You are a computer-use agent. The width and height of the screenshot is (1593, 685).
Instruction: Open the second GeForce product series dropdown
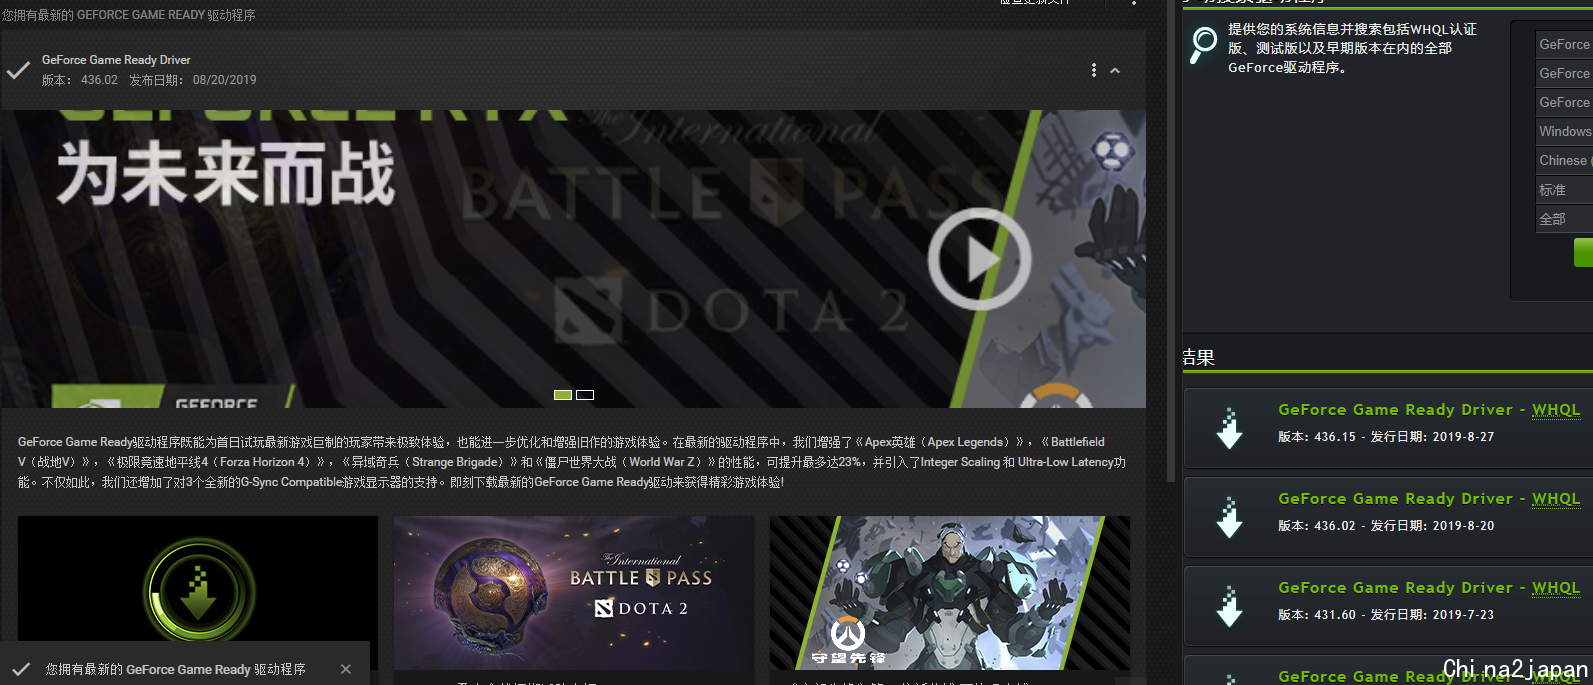[1564, 73]
